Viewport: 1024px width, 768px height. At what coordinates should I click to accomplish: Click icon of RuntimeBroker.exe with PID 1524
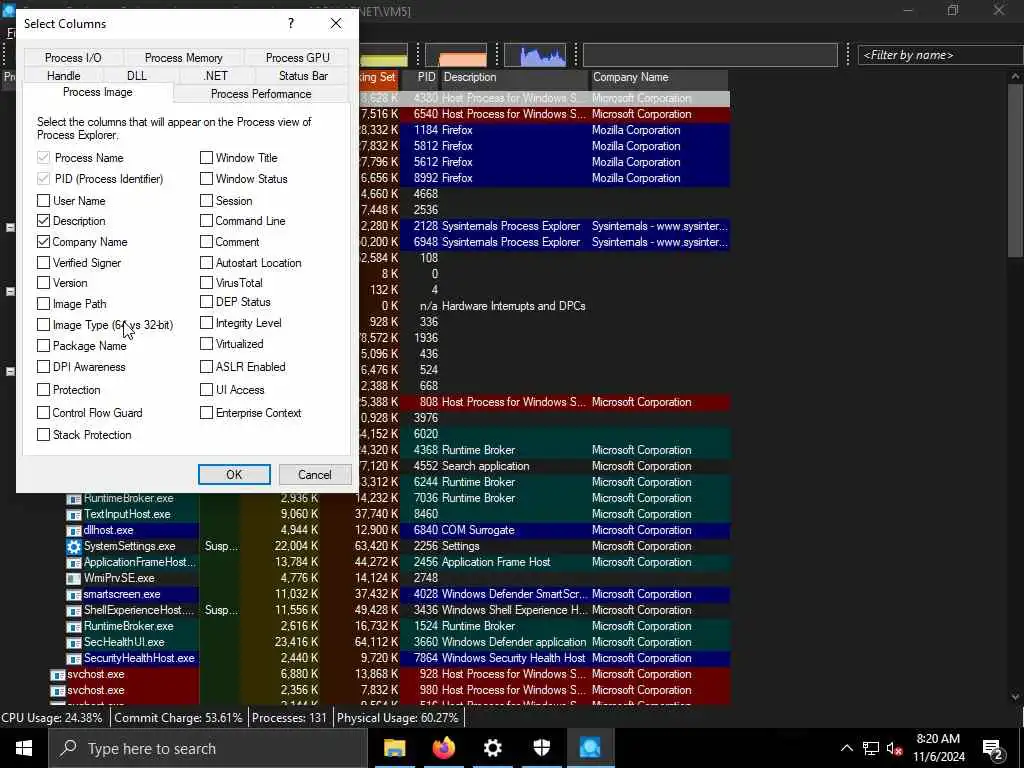click(x=74, y=626)
